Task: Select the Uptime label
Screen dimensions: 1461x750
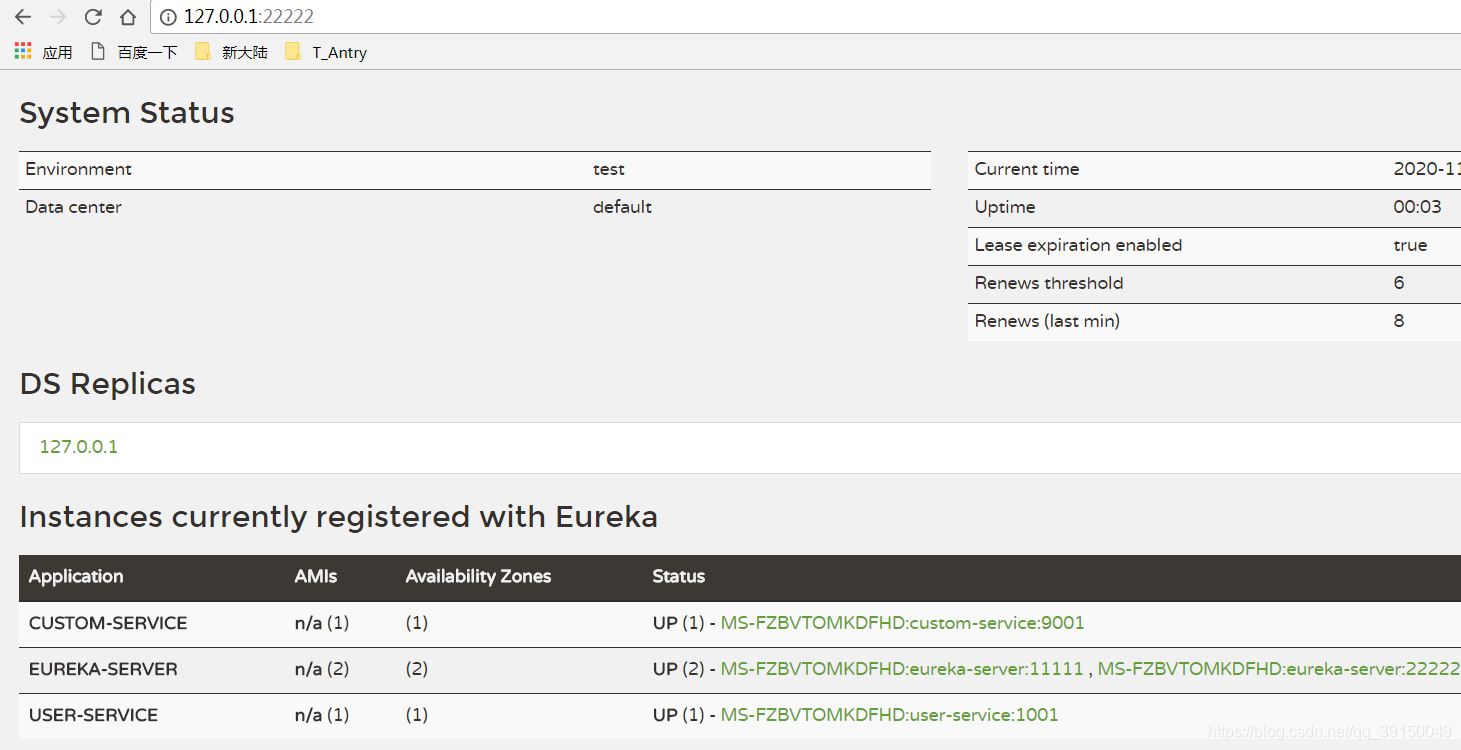Action: (1005, 207)
